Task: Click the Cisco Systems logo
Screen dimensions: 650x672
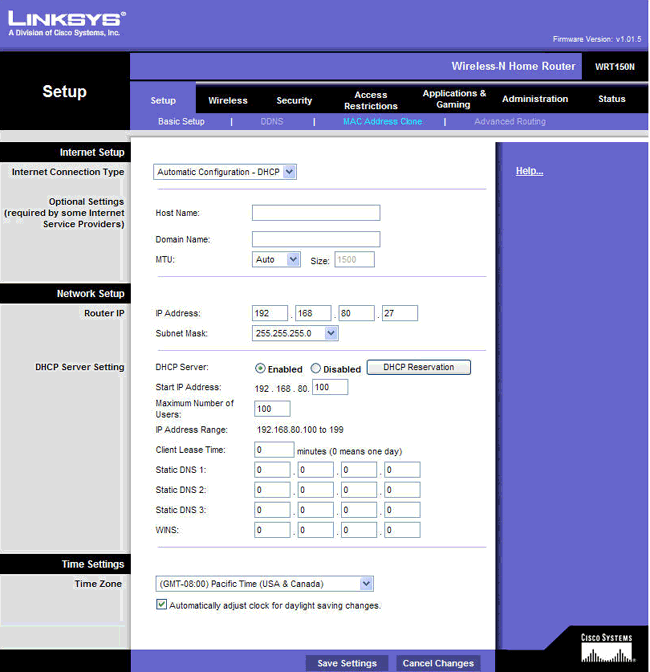Action: (x=606, y=648)
